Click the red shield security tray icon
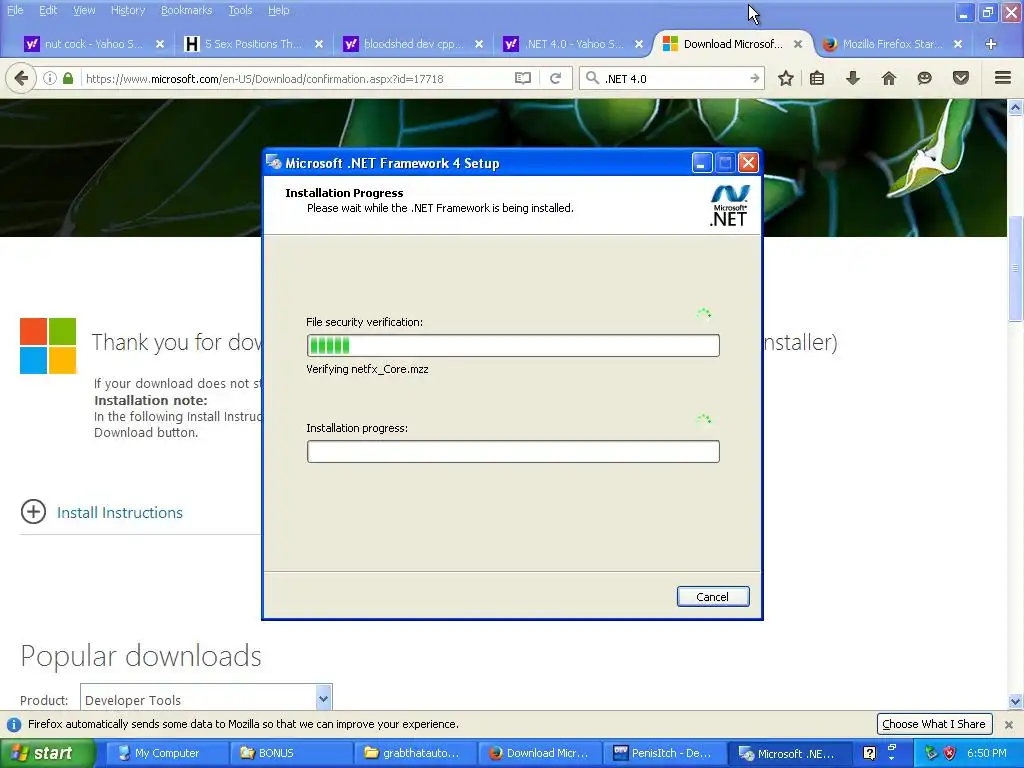This screenshot has width=1024, height=768. [950, 753]
